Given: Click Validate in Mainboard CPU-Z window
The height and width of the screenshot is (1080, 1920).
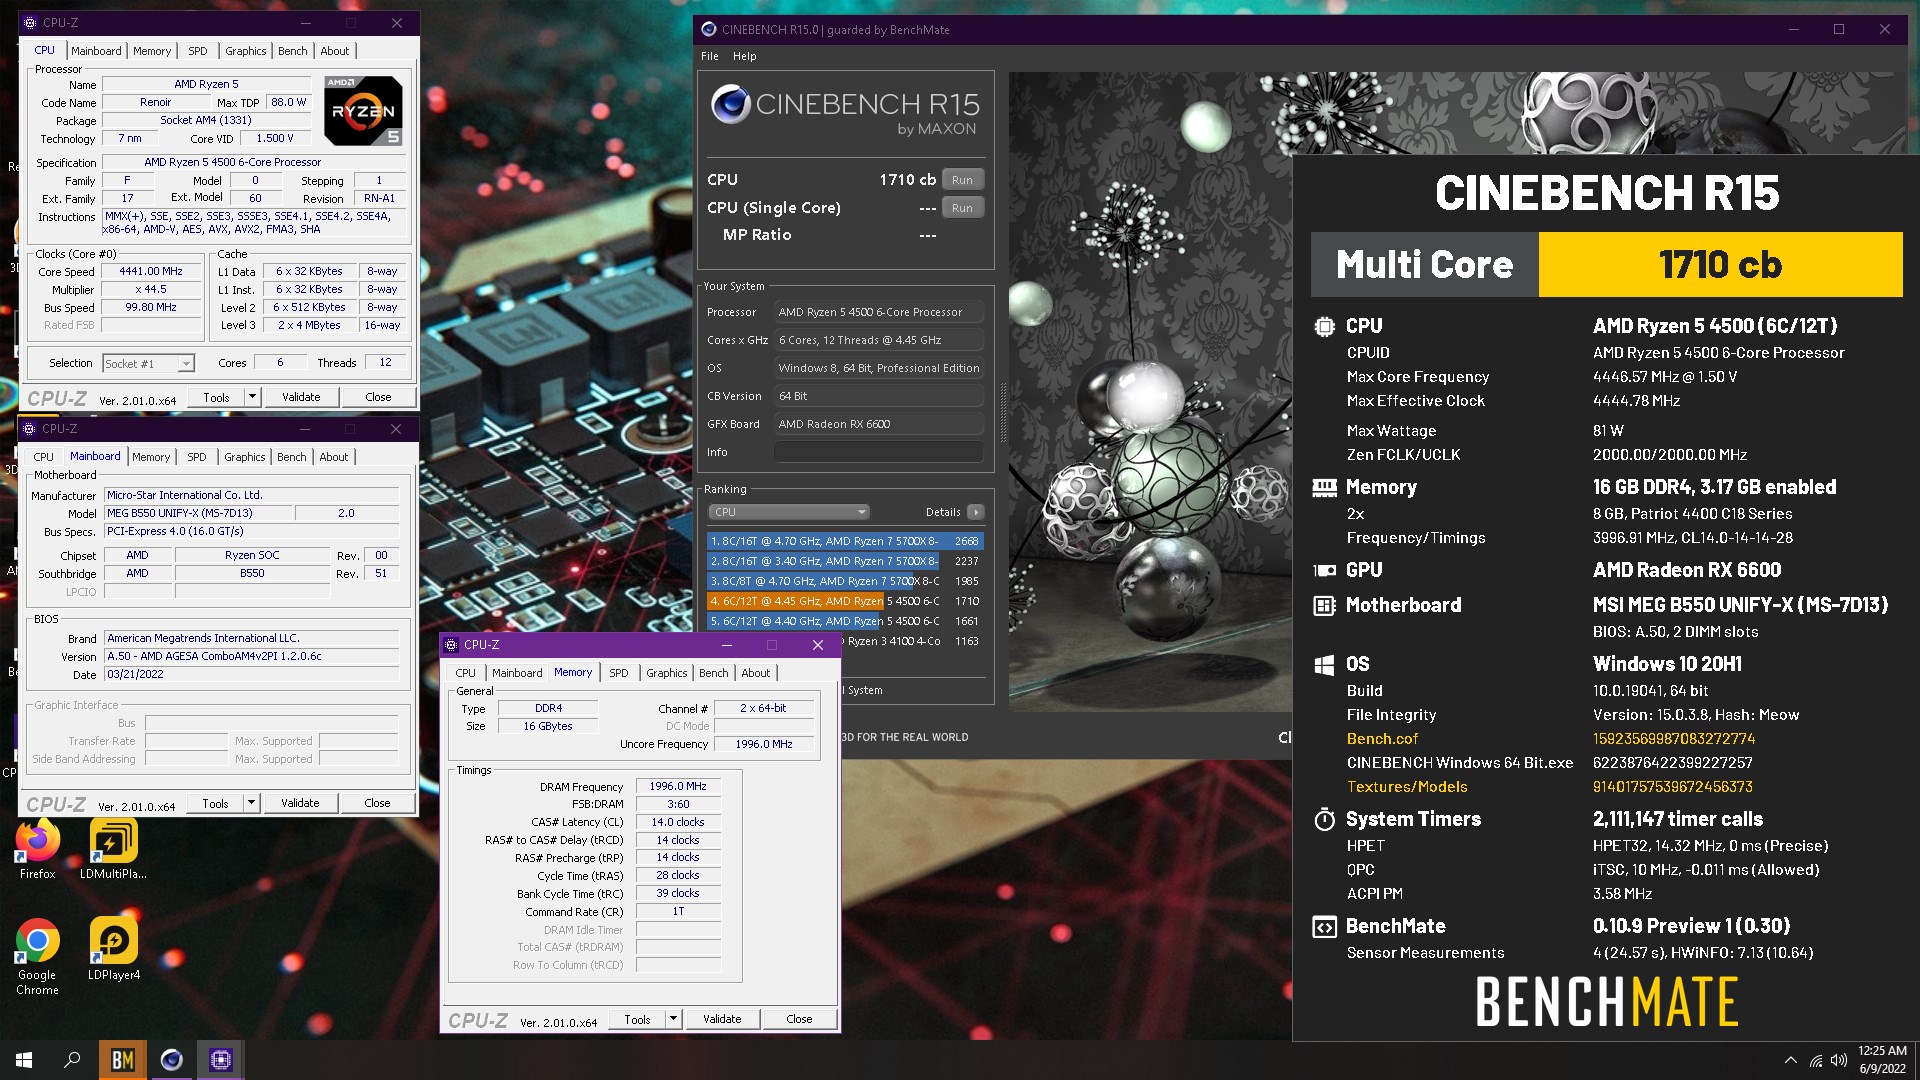Looking at the screenshot, I should [x=300, y=803].
